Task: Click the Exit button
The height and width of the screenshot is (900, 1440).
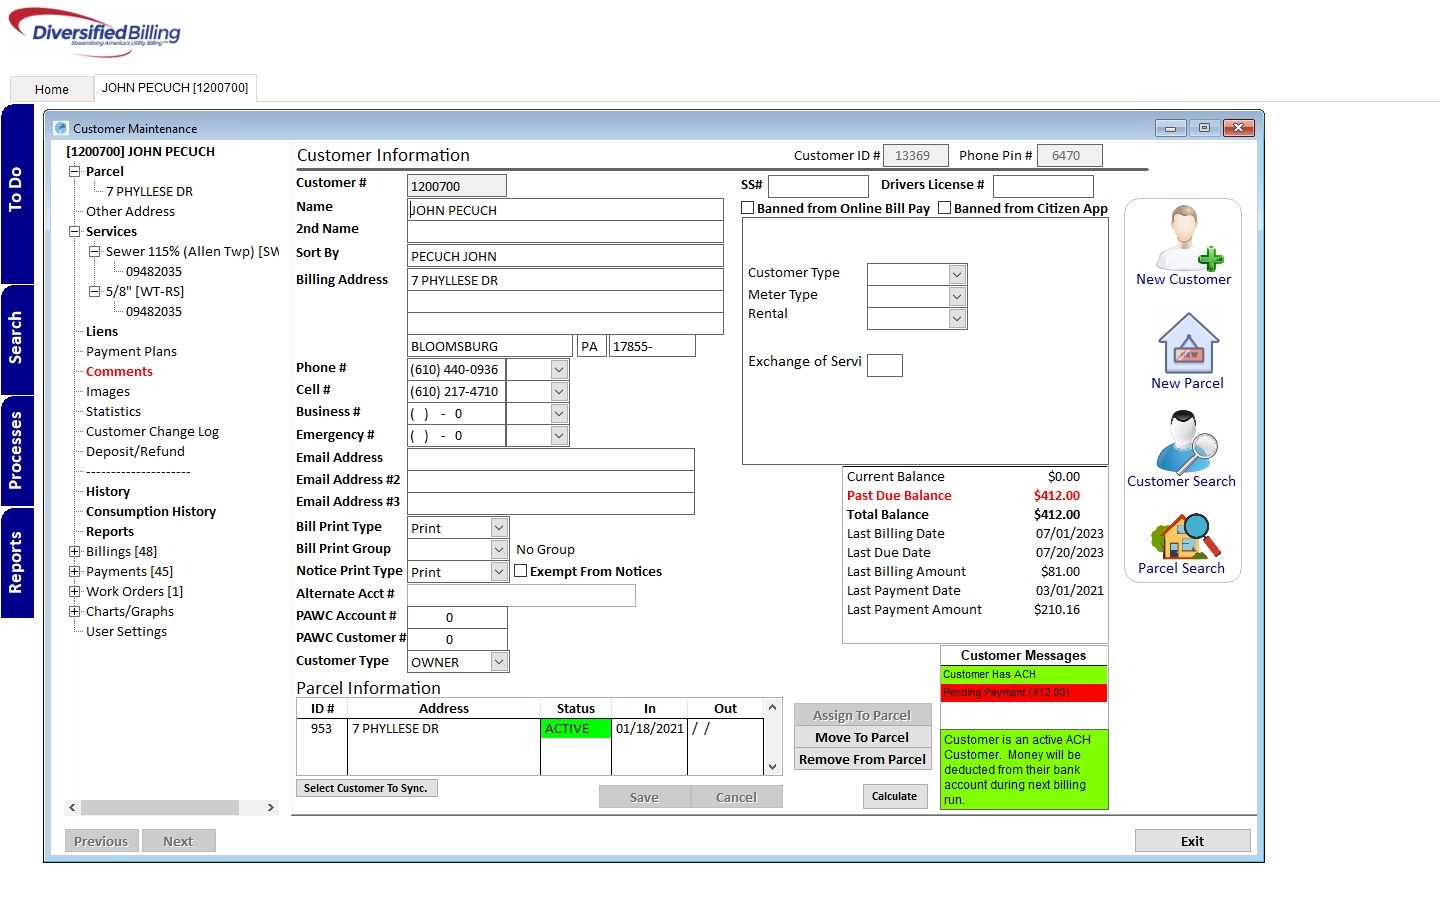Action: 1192,841
